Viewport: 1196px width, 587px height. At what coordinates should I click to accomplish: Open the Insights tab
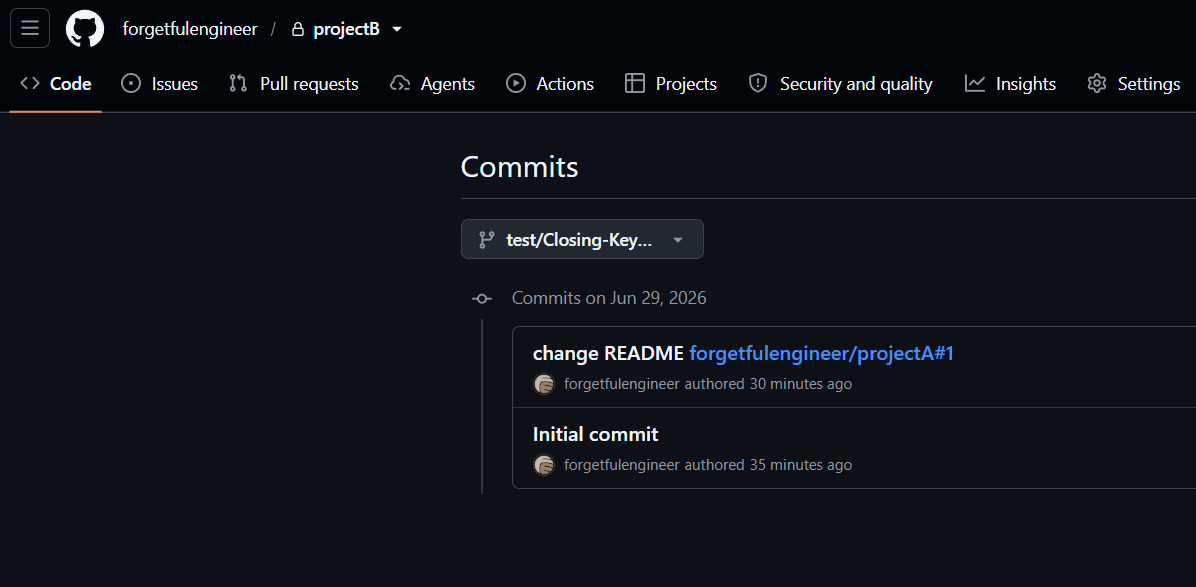[x=1010, y=84]
